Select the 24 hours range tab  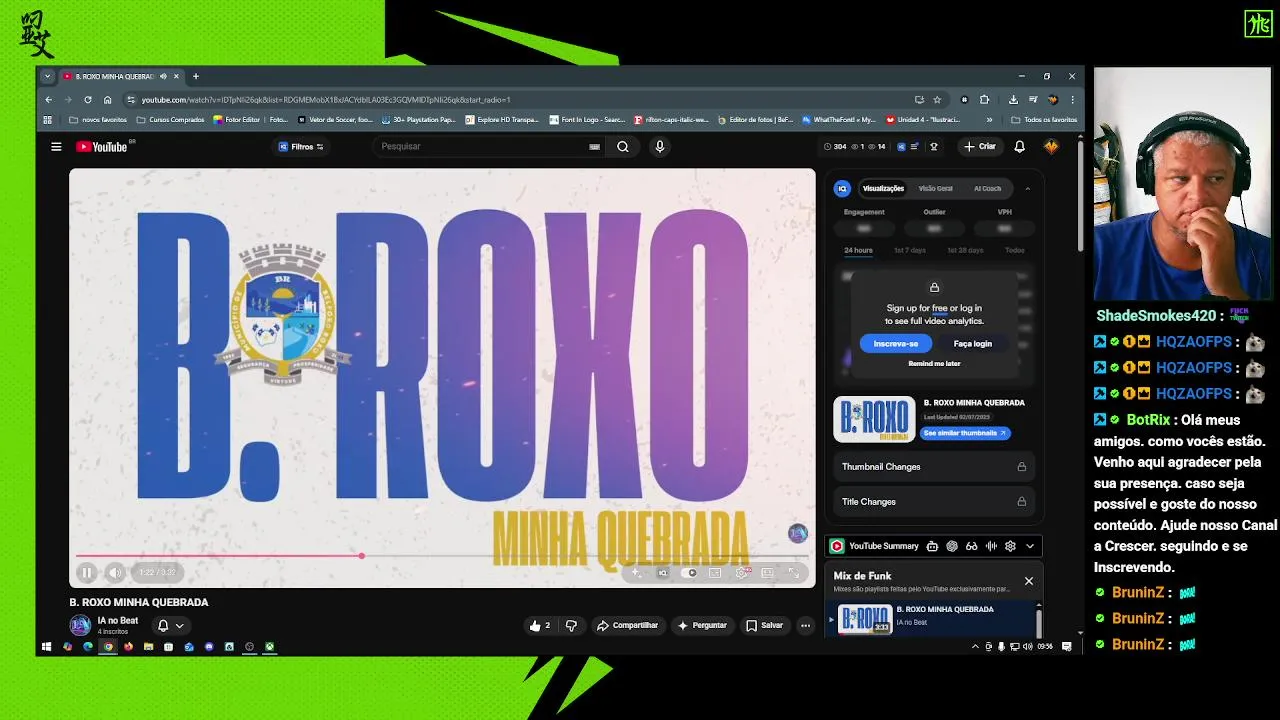click(x=858, y=250)
